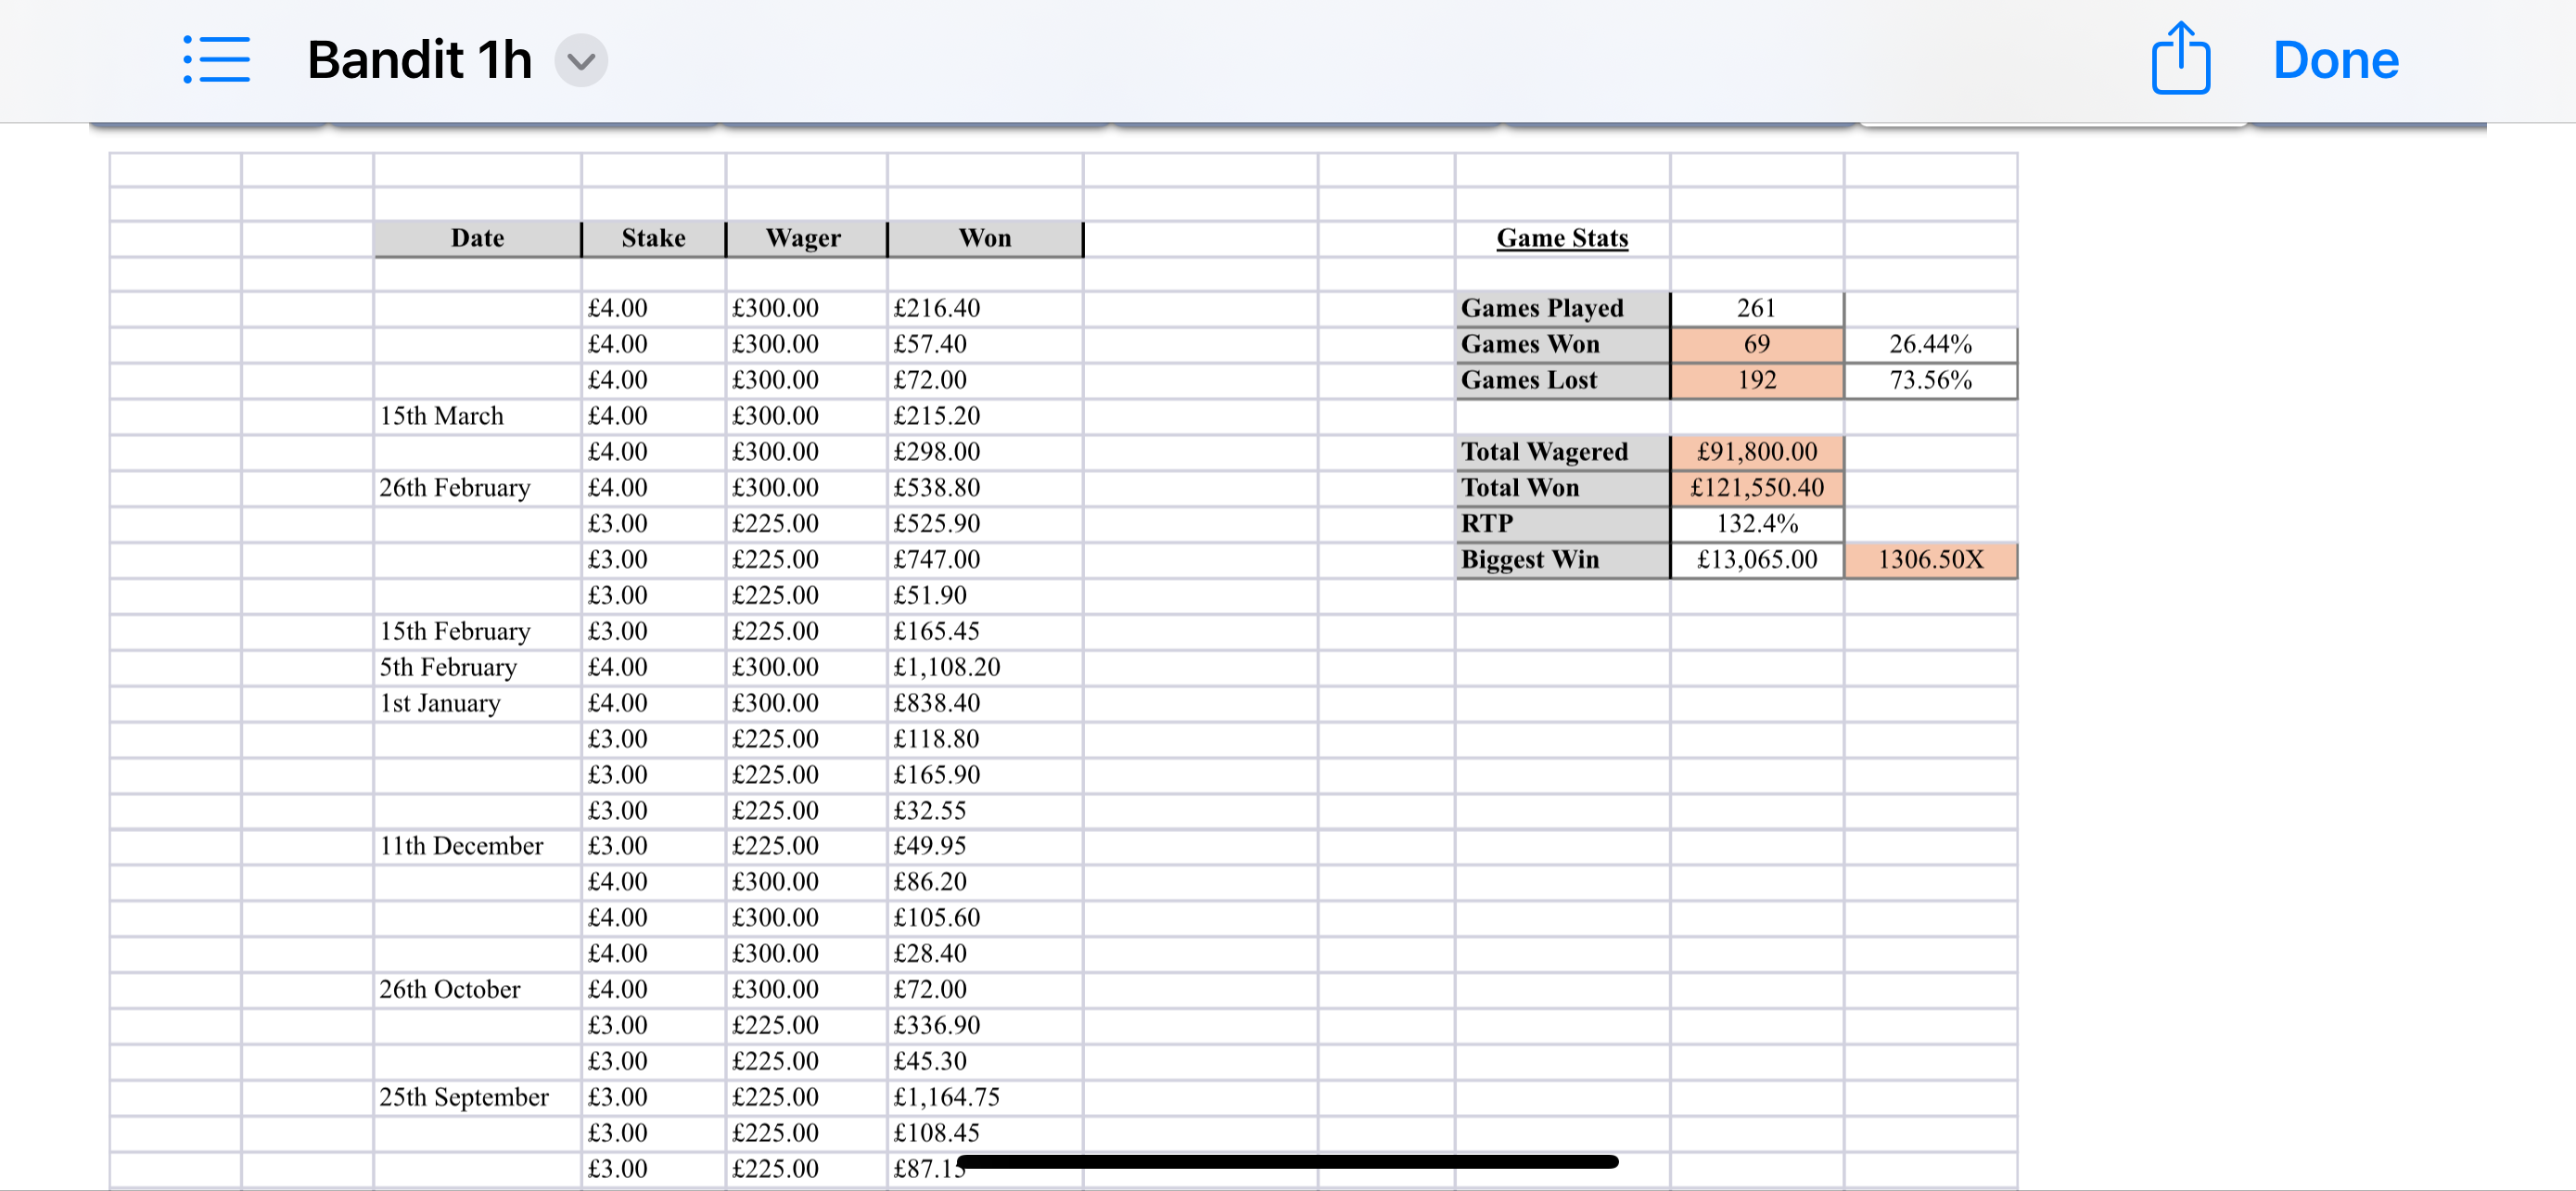Expand the Bandit 1h title dropdown chevron
The image size is (2576, 1191).
(x=581, y=61)
